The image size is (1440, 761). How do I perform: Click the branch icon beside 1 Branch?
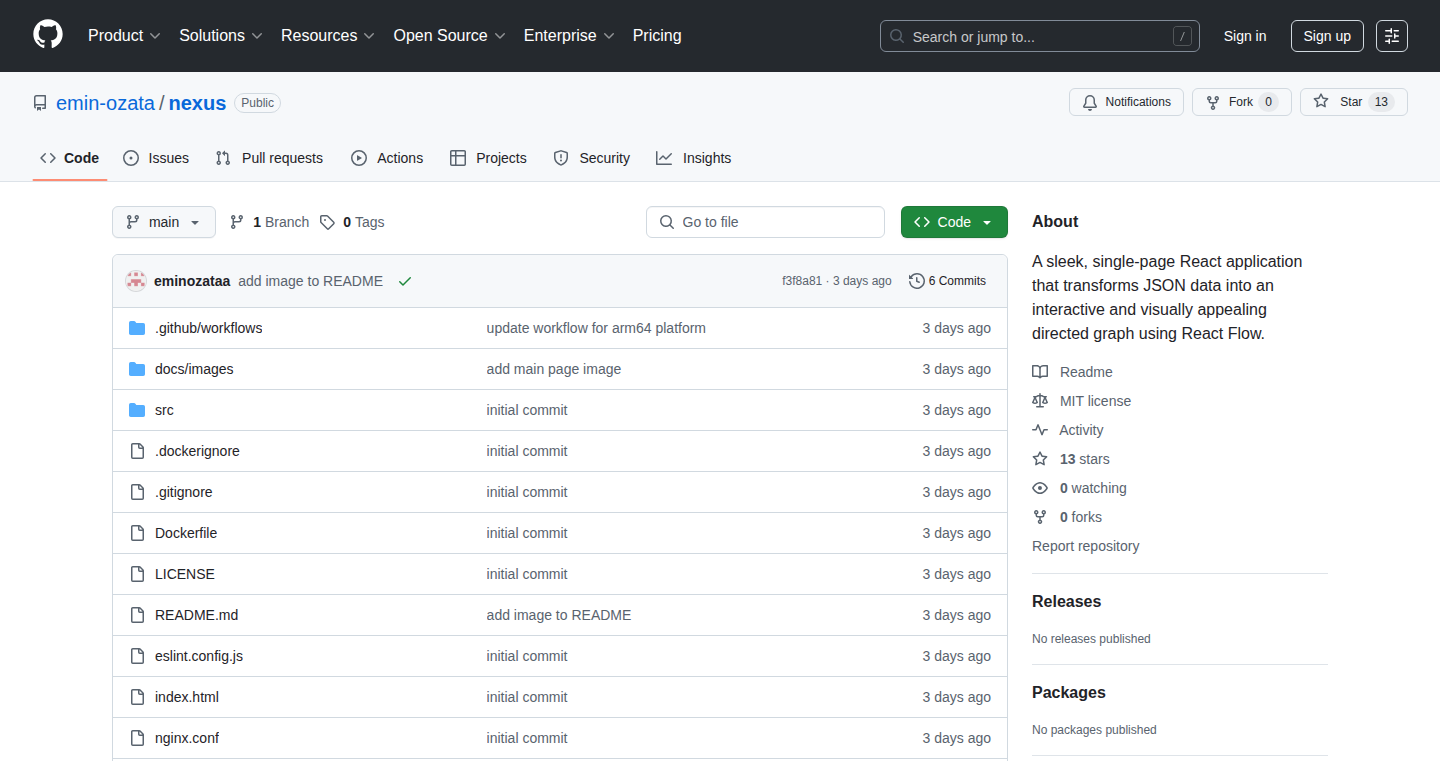pyautogui.click(x=237, y=222)
